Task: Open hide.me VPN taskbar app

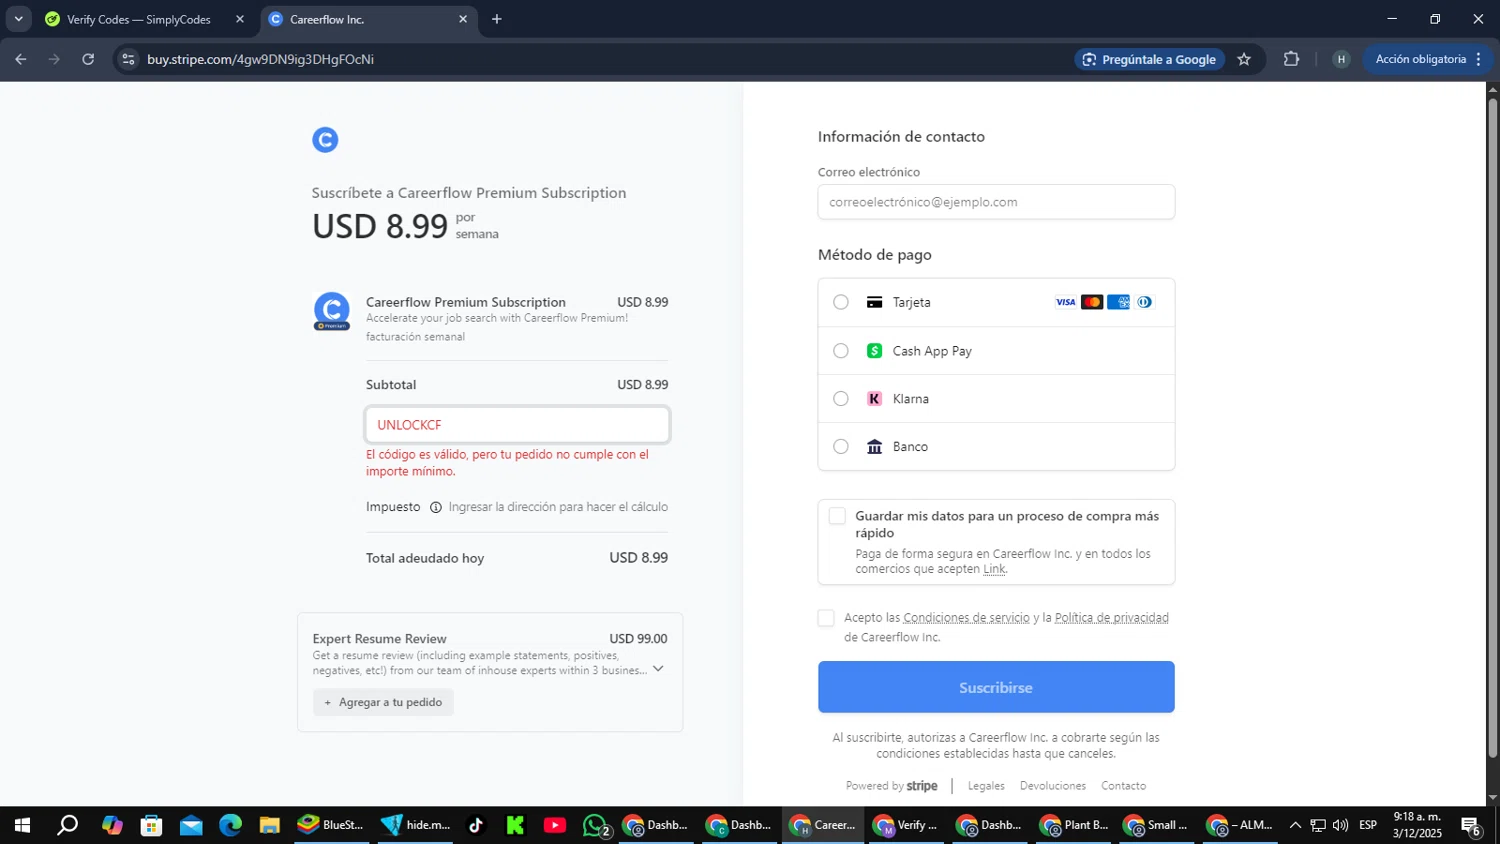Action: 416,825
